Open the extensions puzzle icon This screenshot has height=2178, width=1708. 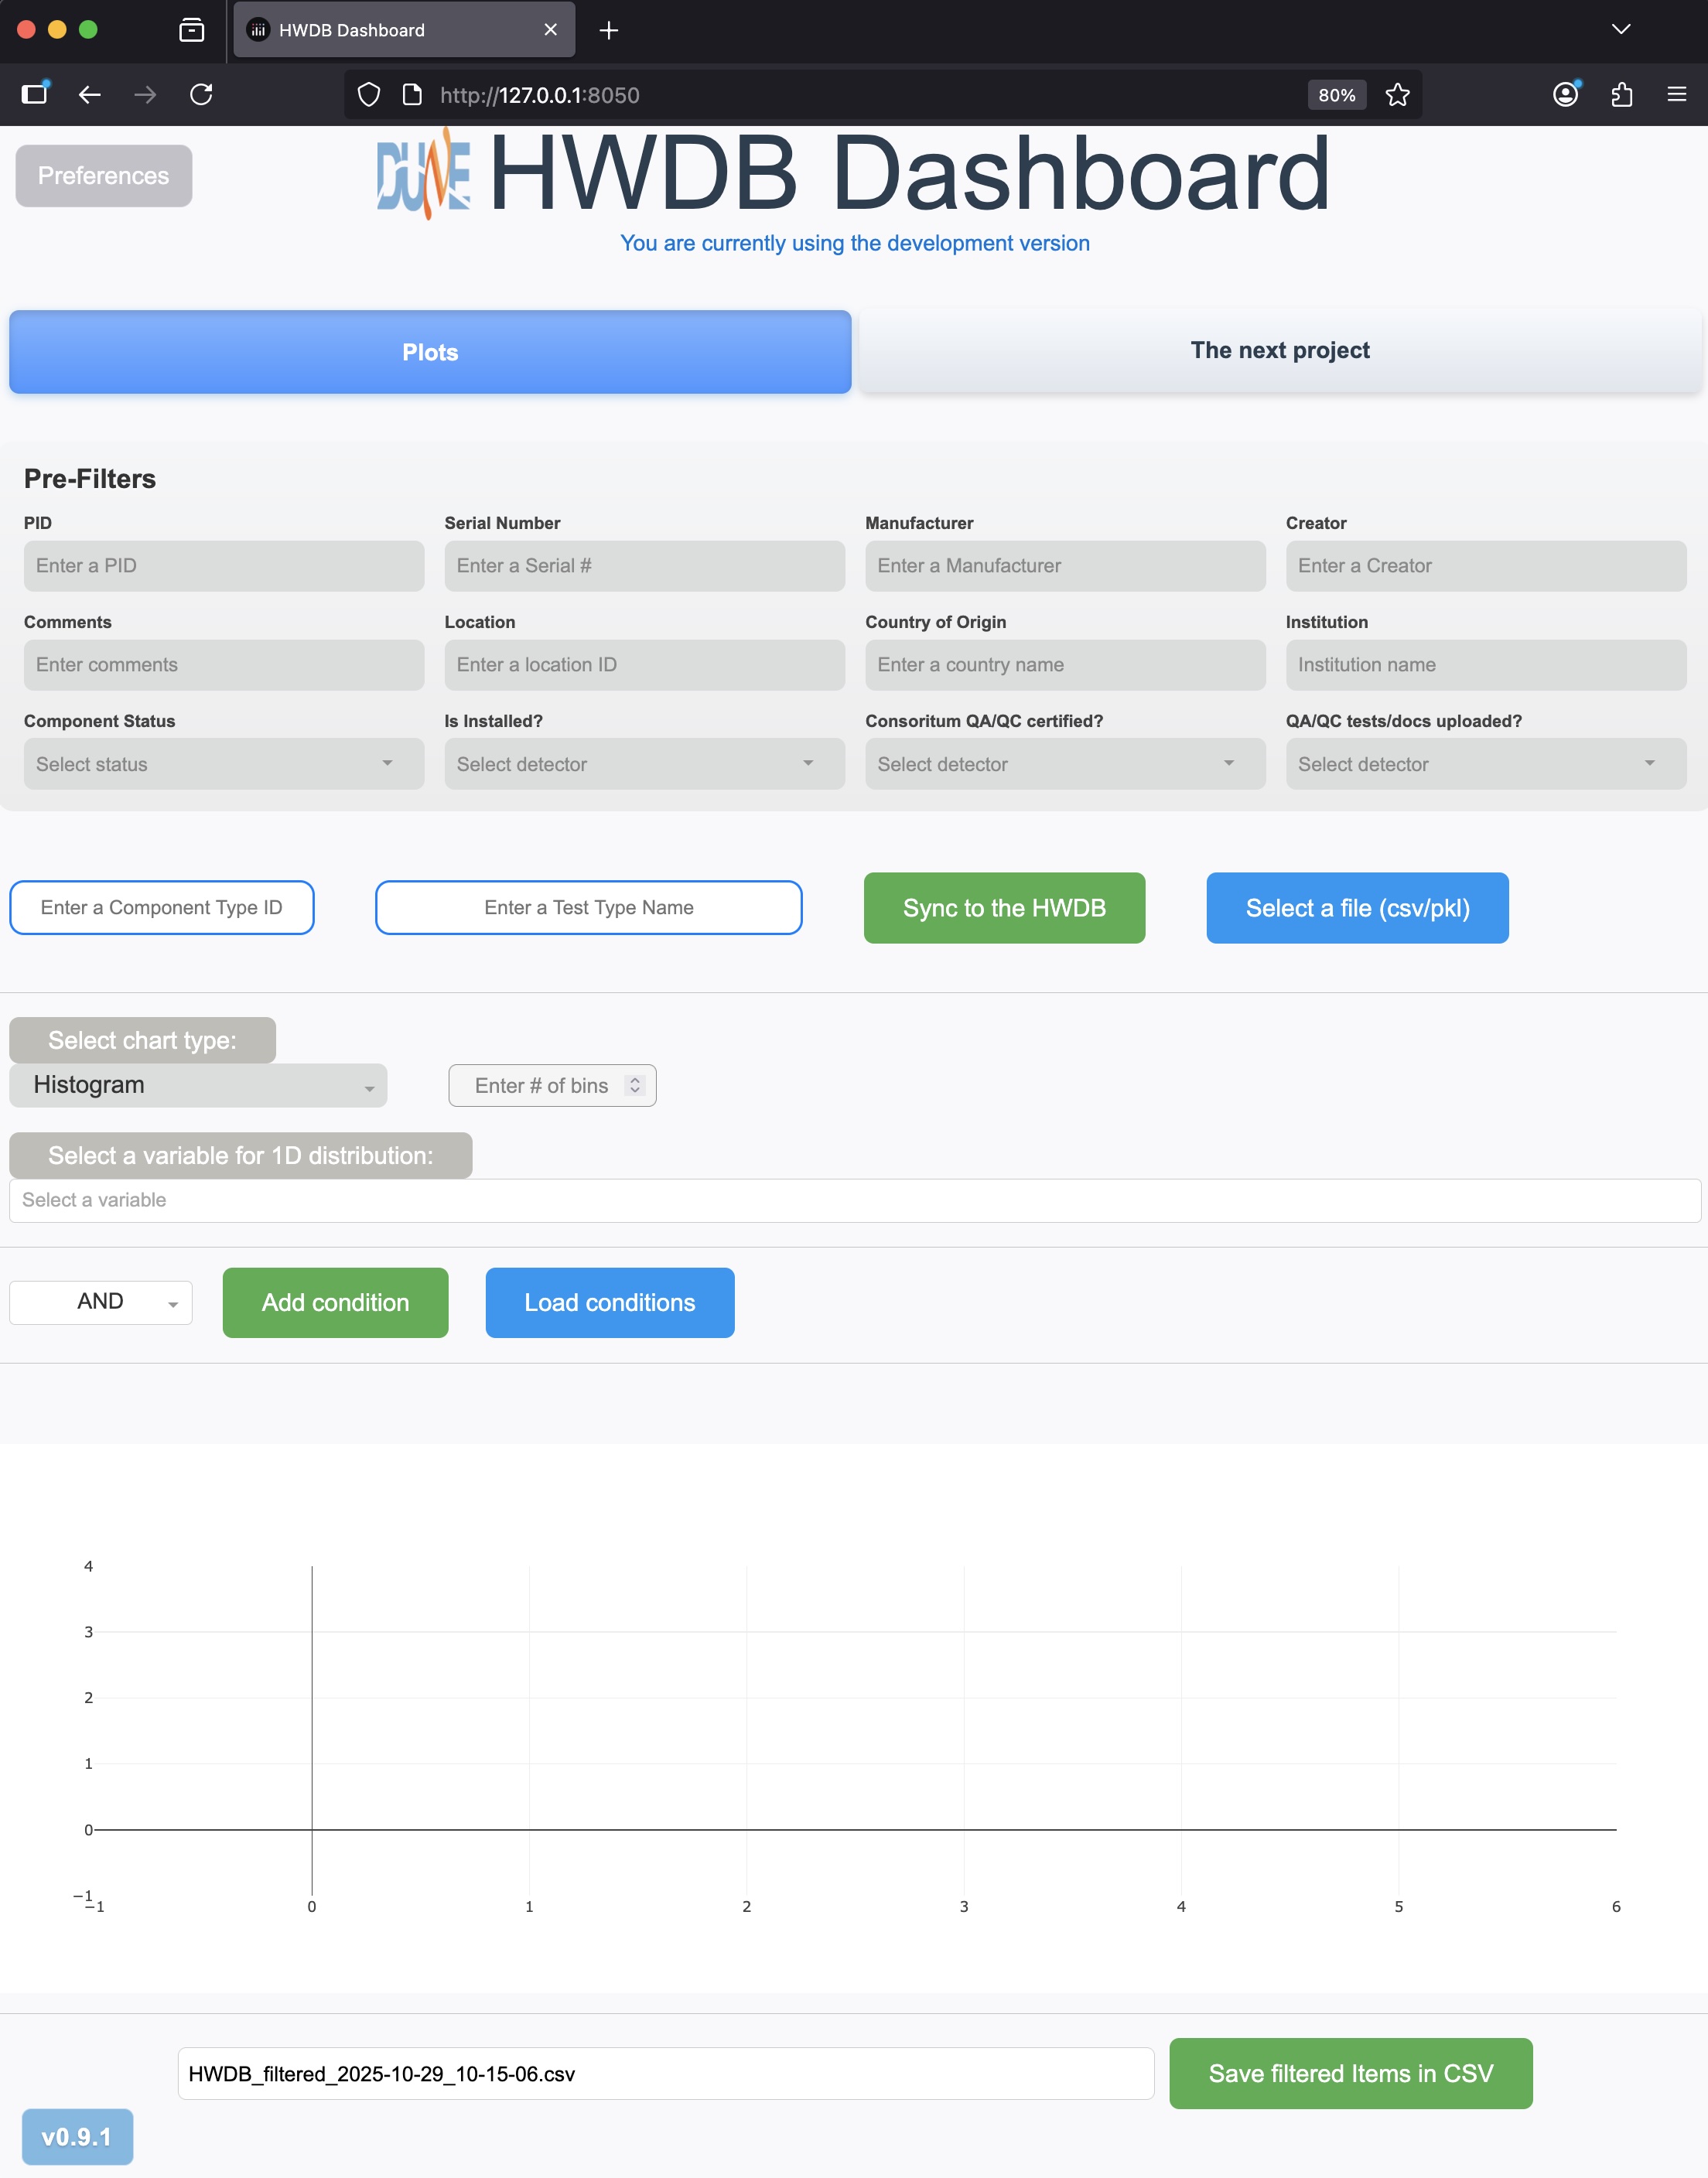(x=1621, y=95)
